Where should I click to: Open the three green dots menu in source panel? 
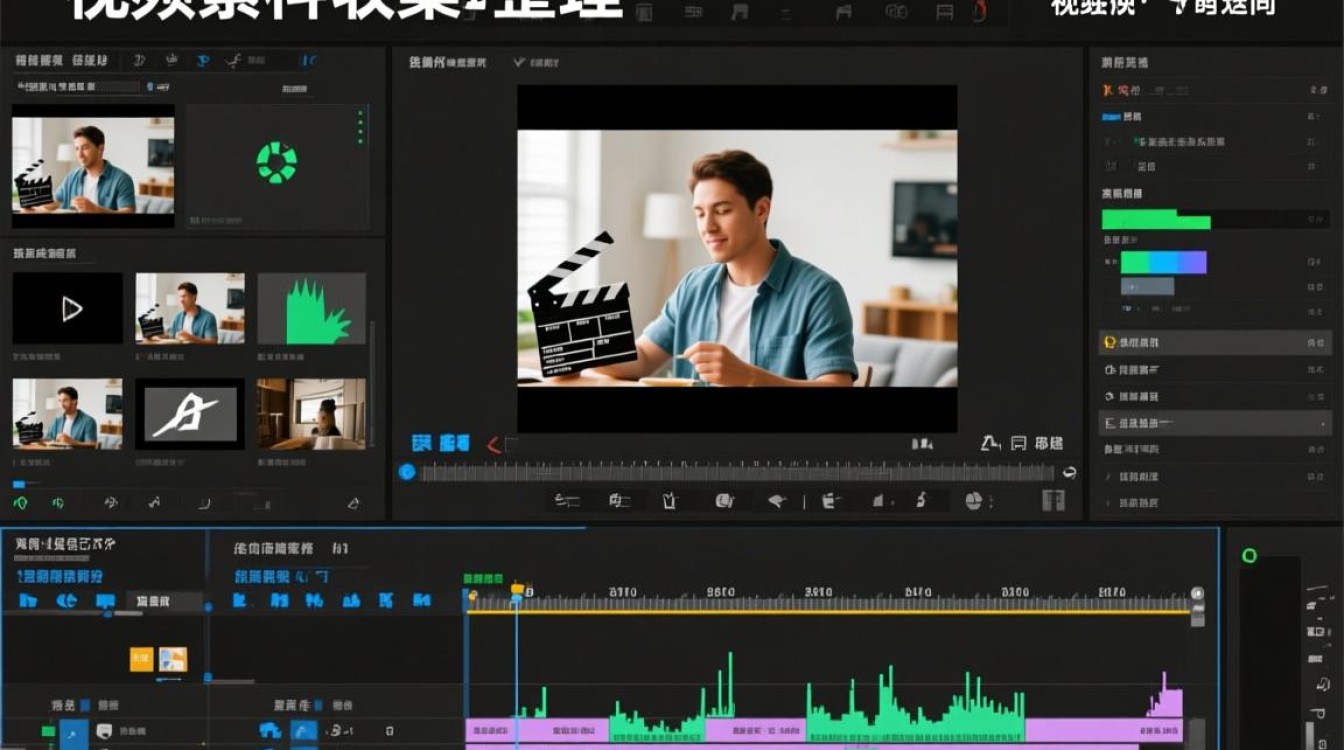pos(361,127)
